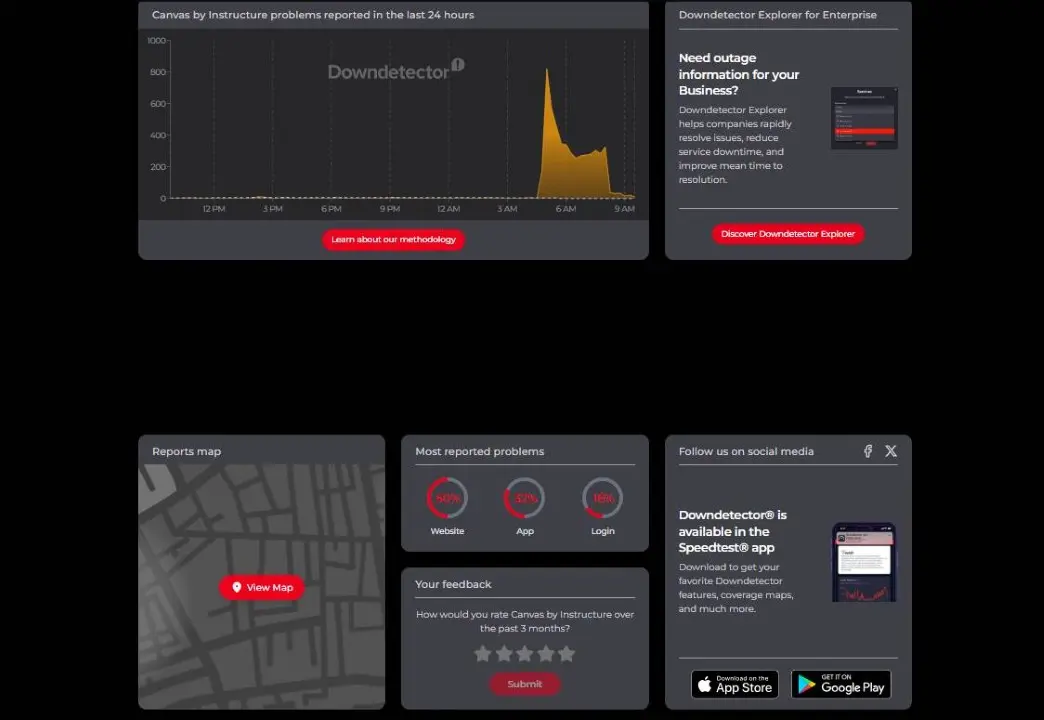Open Downdetector's X social media icon

[x=891, y=451]
